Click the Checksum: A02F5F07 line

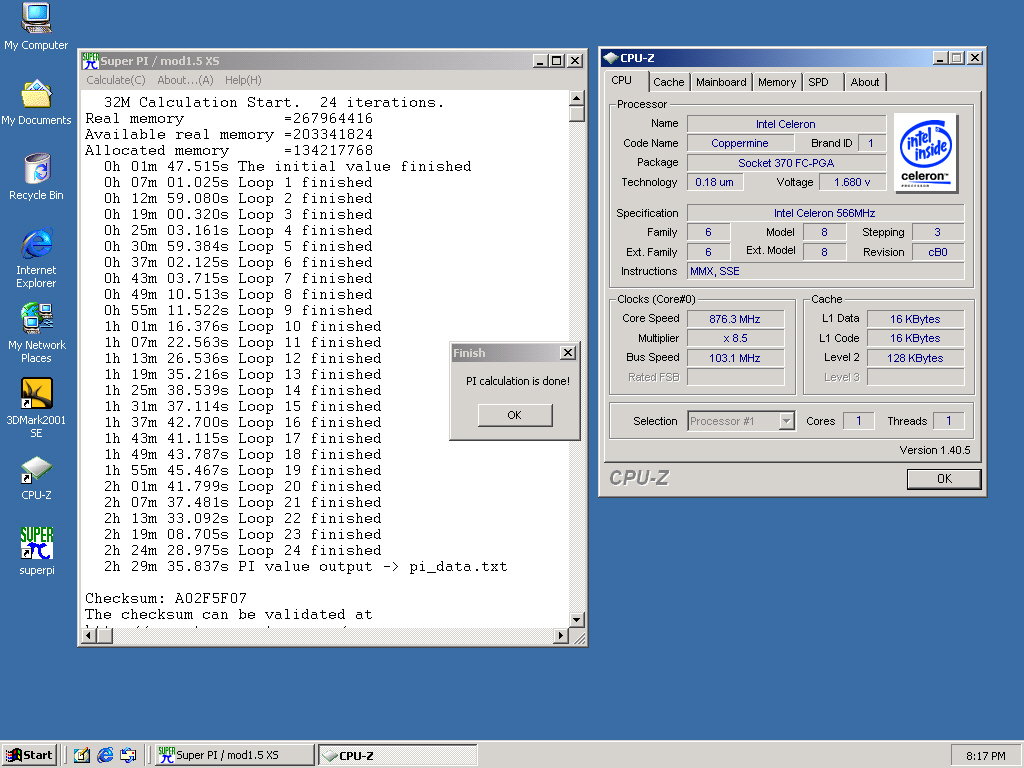click(x=166, y=598)
